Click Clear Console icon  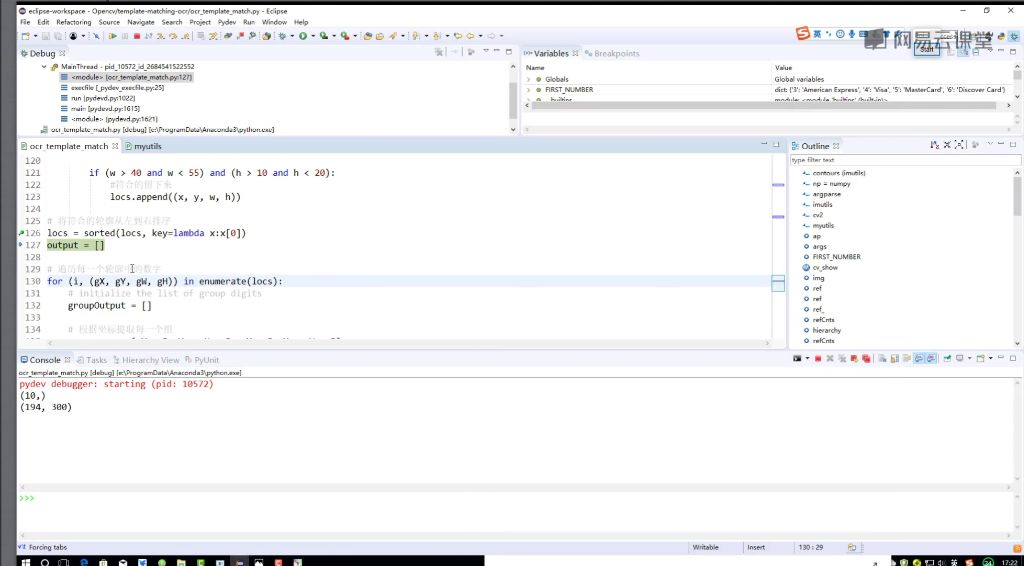point(882,358)
